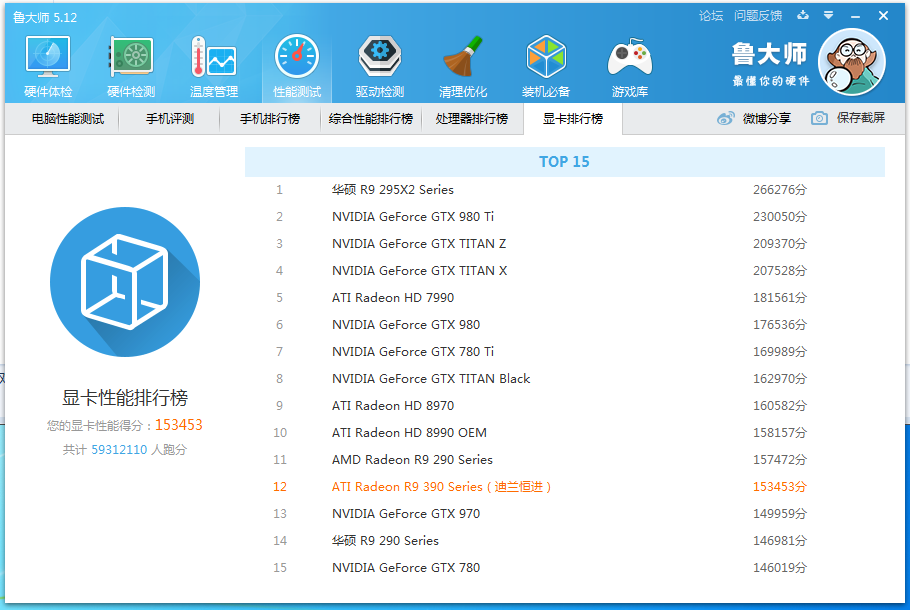The height and width of the screenshot is (610, 910).
Task: Select 华硕 R9 290 Series row
Action: 565,540
